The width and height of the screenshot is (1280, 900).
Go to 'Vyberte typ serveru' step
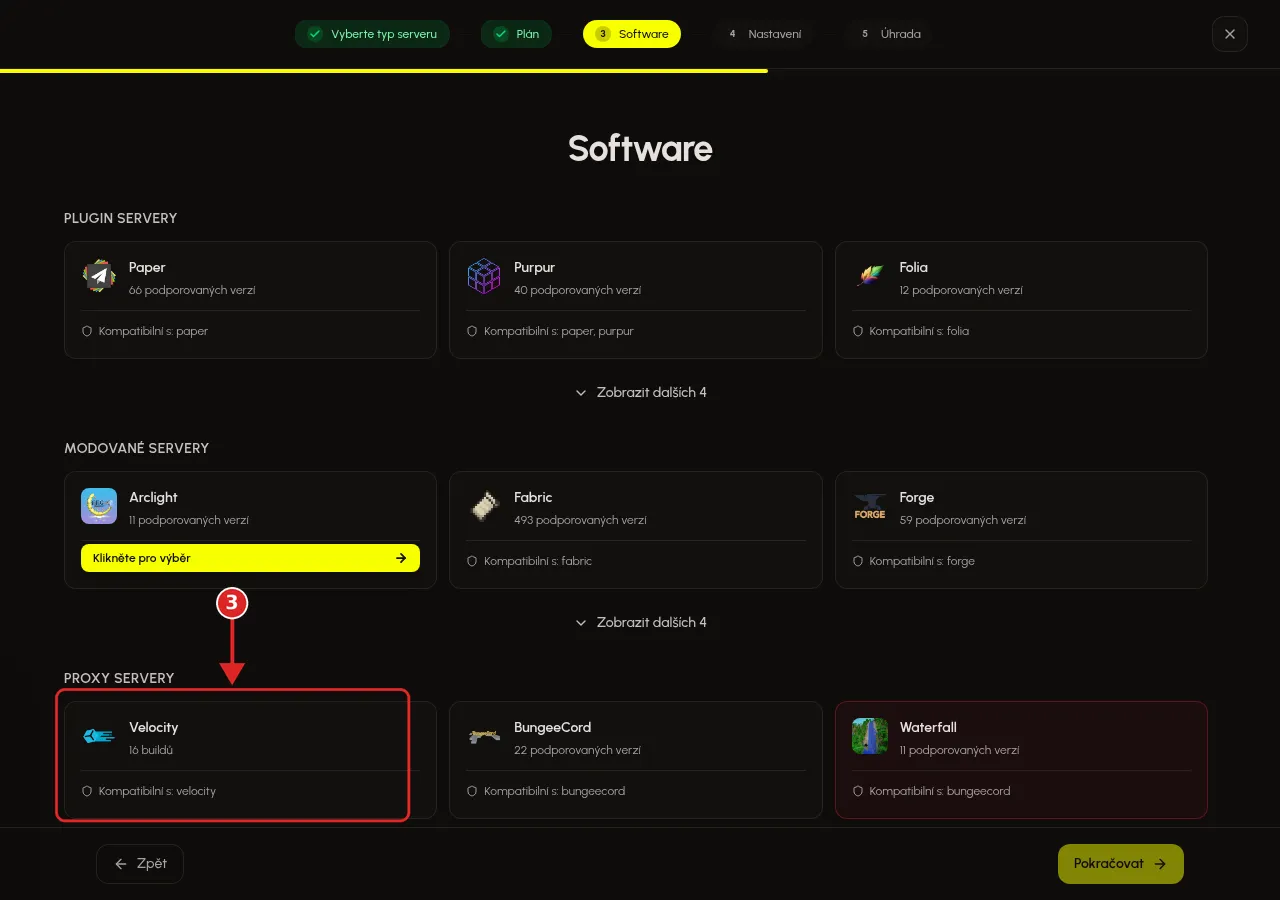point(372,34)
